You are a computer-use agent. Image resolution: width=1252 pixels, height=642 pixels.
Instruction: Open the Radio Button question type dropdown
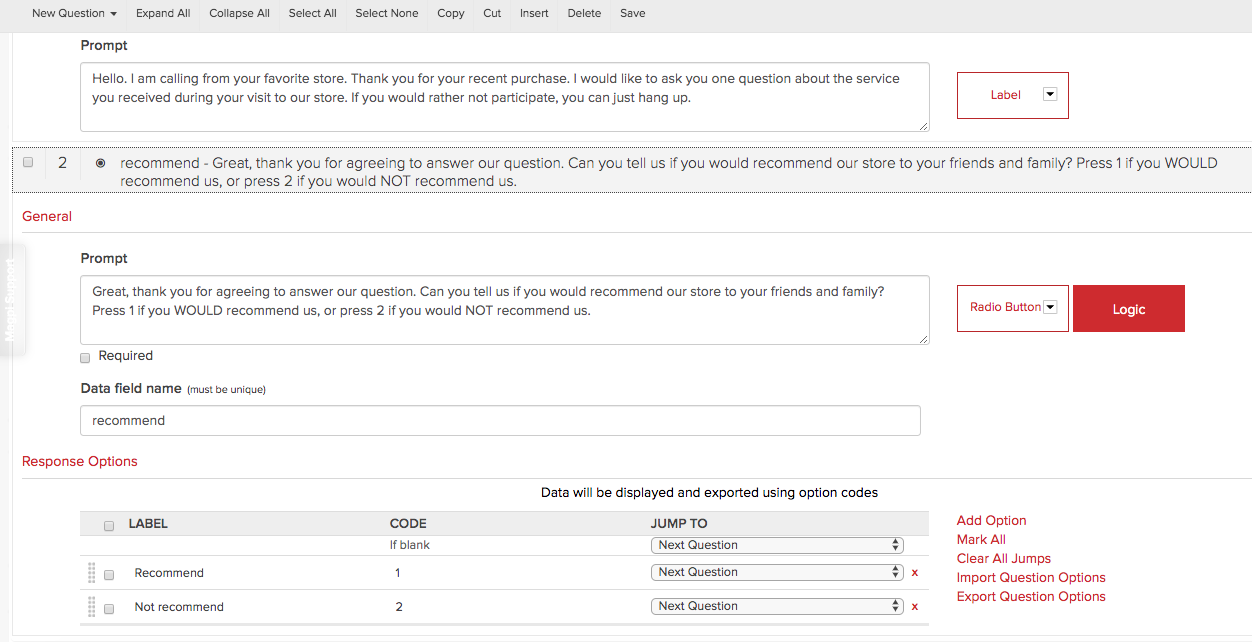[1050, 308]
